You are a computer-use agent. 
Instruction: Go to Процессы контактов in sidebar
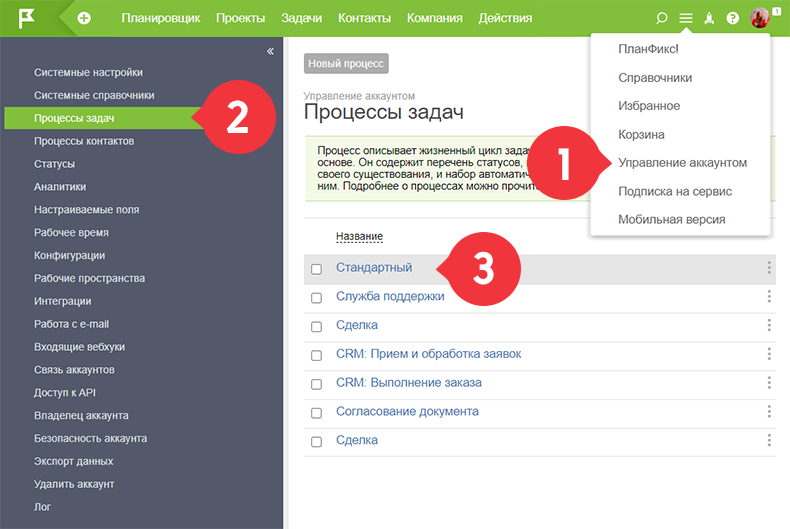84,141
